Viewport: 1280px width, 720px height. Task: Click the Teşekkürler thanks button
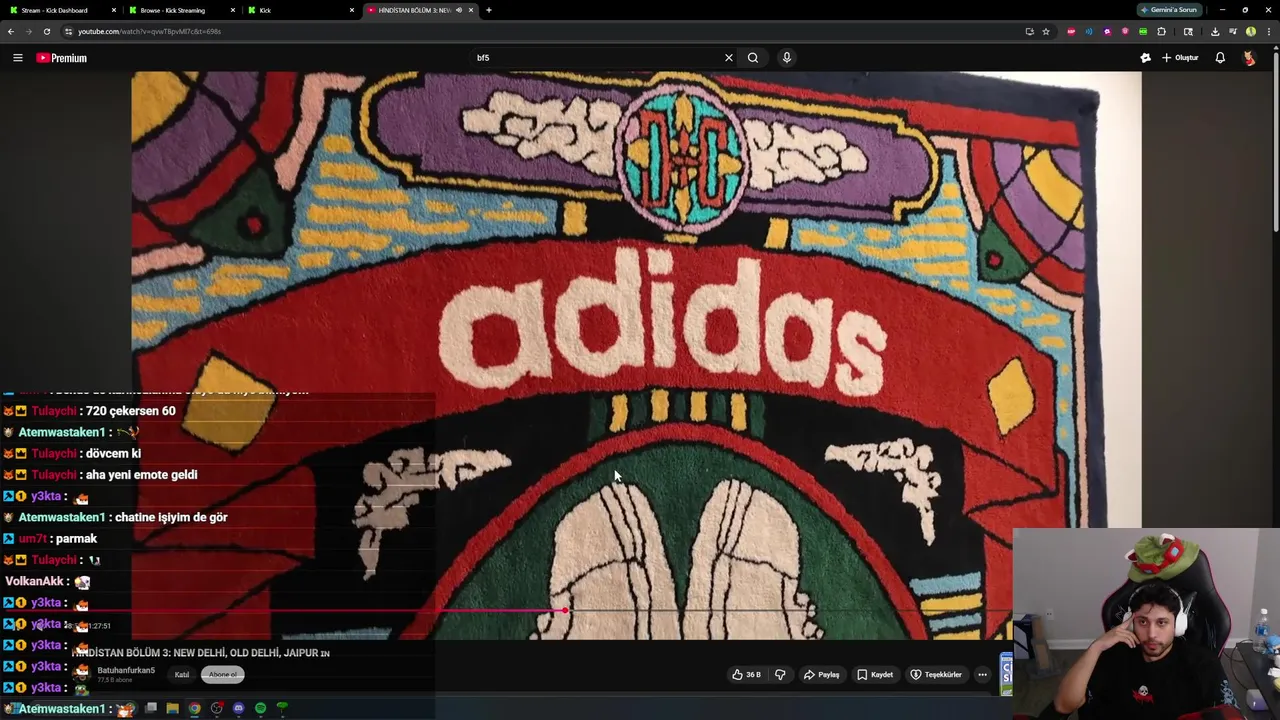[936, 675]
